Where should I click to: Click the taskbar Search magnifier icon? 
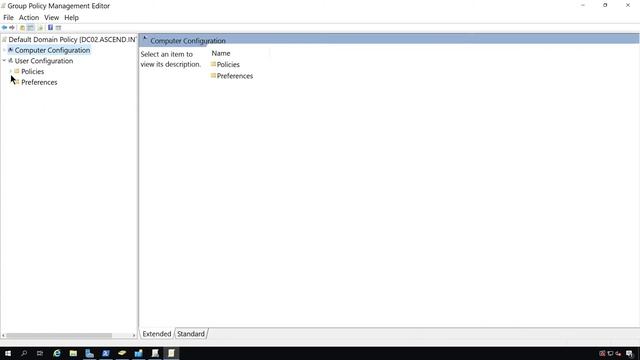(24, 353)
